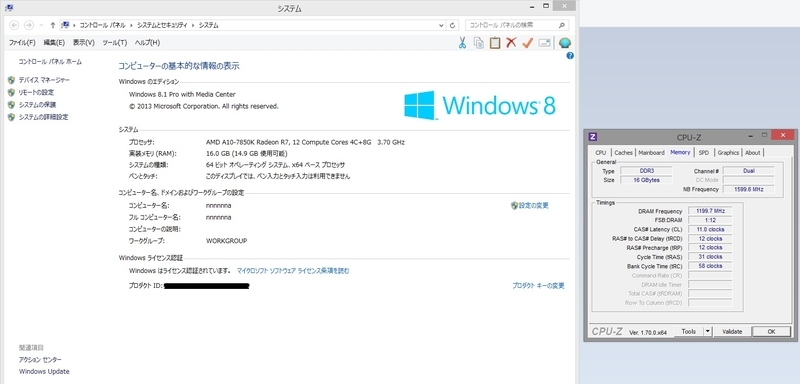Viewport: 800px width, 384px height.
Task: Open デバイス マネージャー link
Action: pyautogui.click(x=44, y=80)
